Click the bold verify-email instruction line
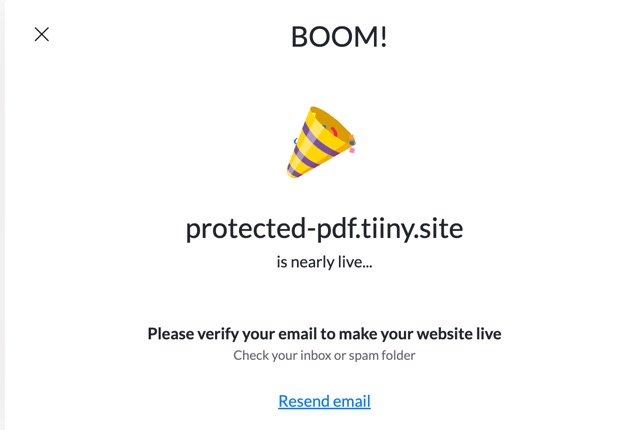 pos(324,333)
